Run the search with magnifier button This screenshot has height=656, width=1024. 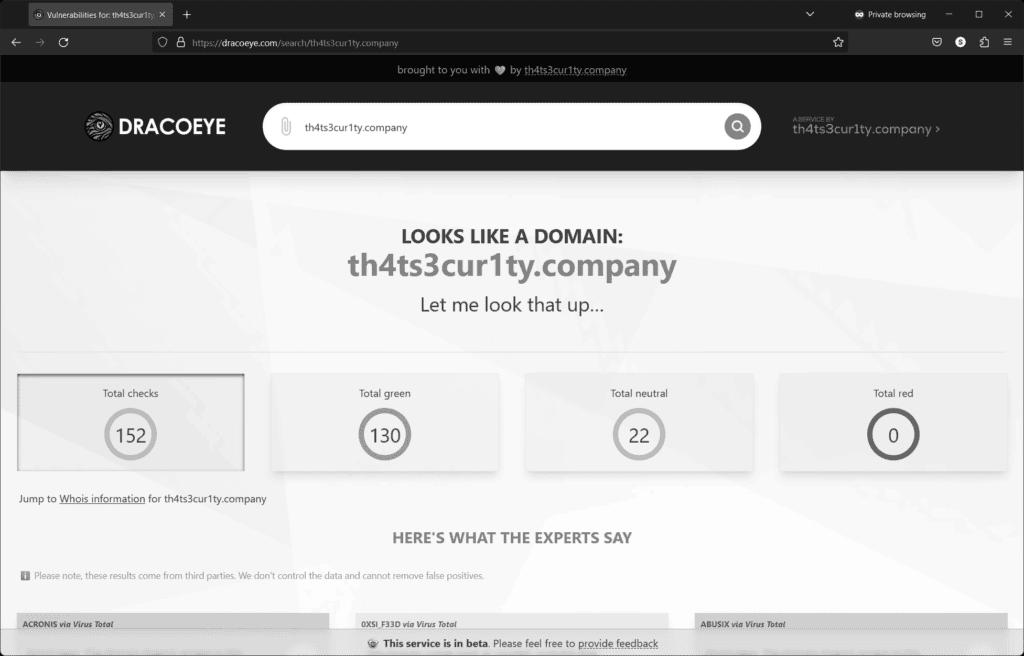coord(737,127)
